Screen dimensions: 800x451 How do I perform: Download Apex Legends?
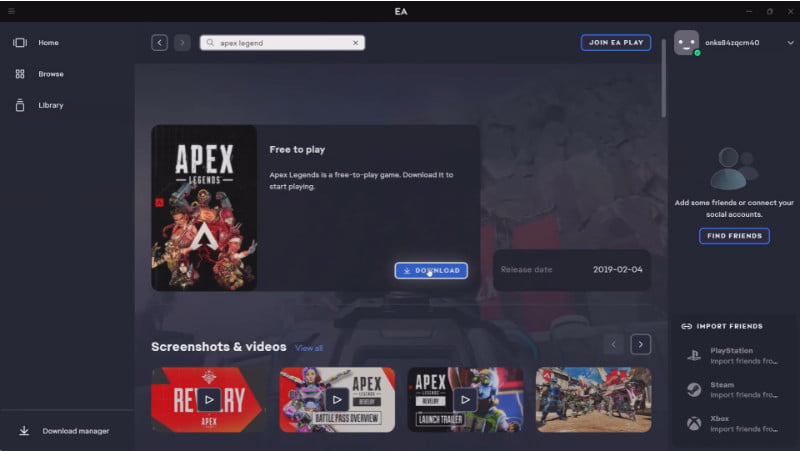point(431,270)
